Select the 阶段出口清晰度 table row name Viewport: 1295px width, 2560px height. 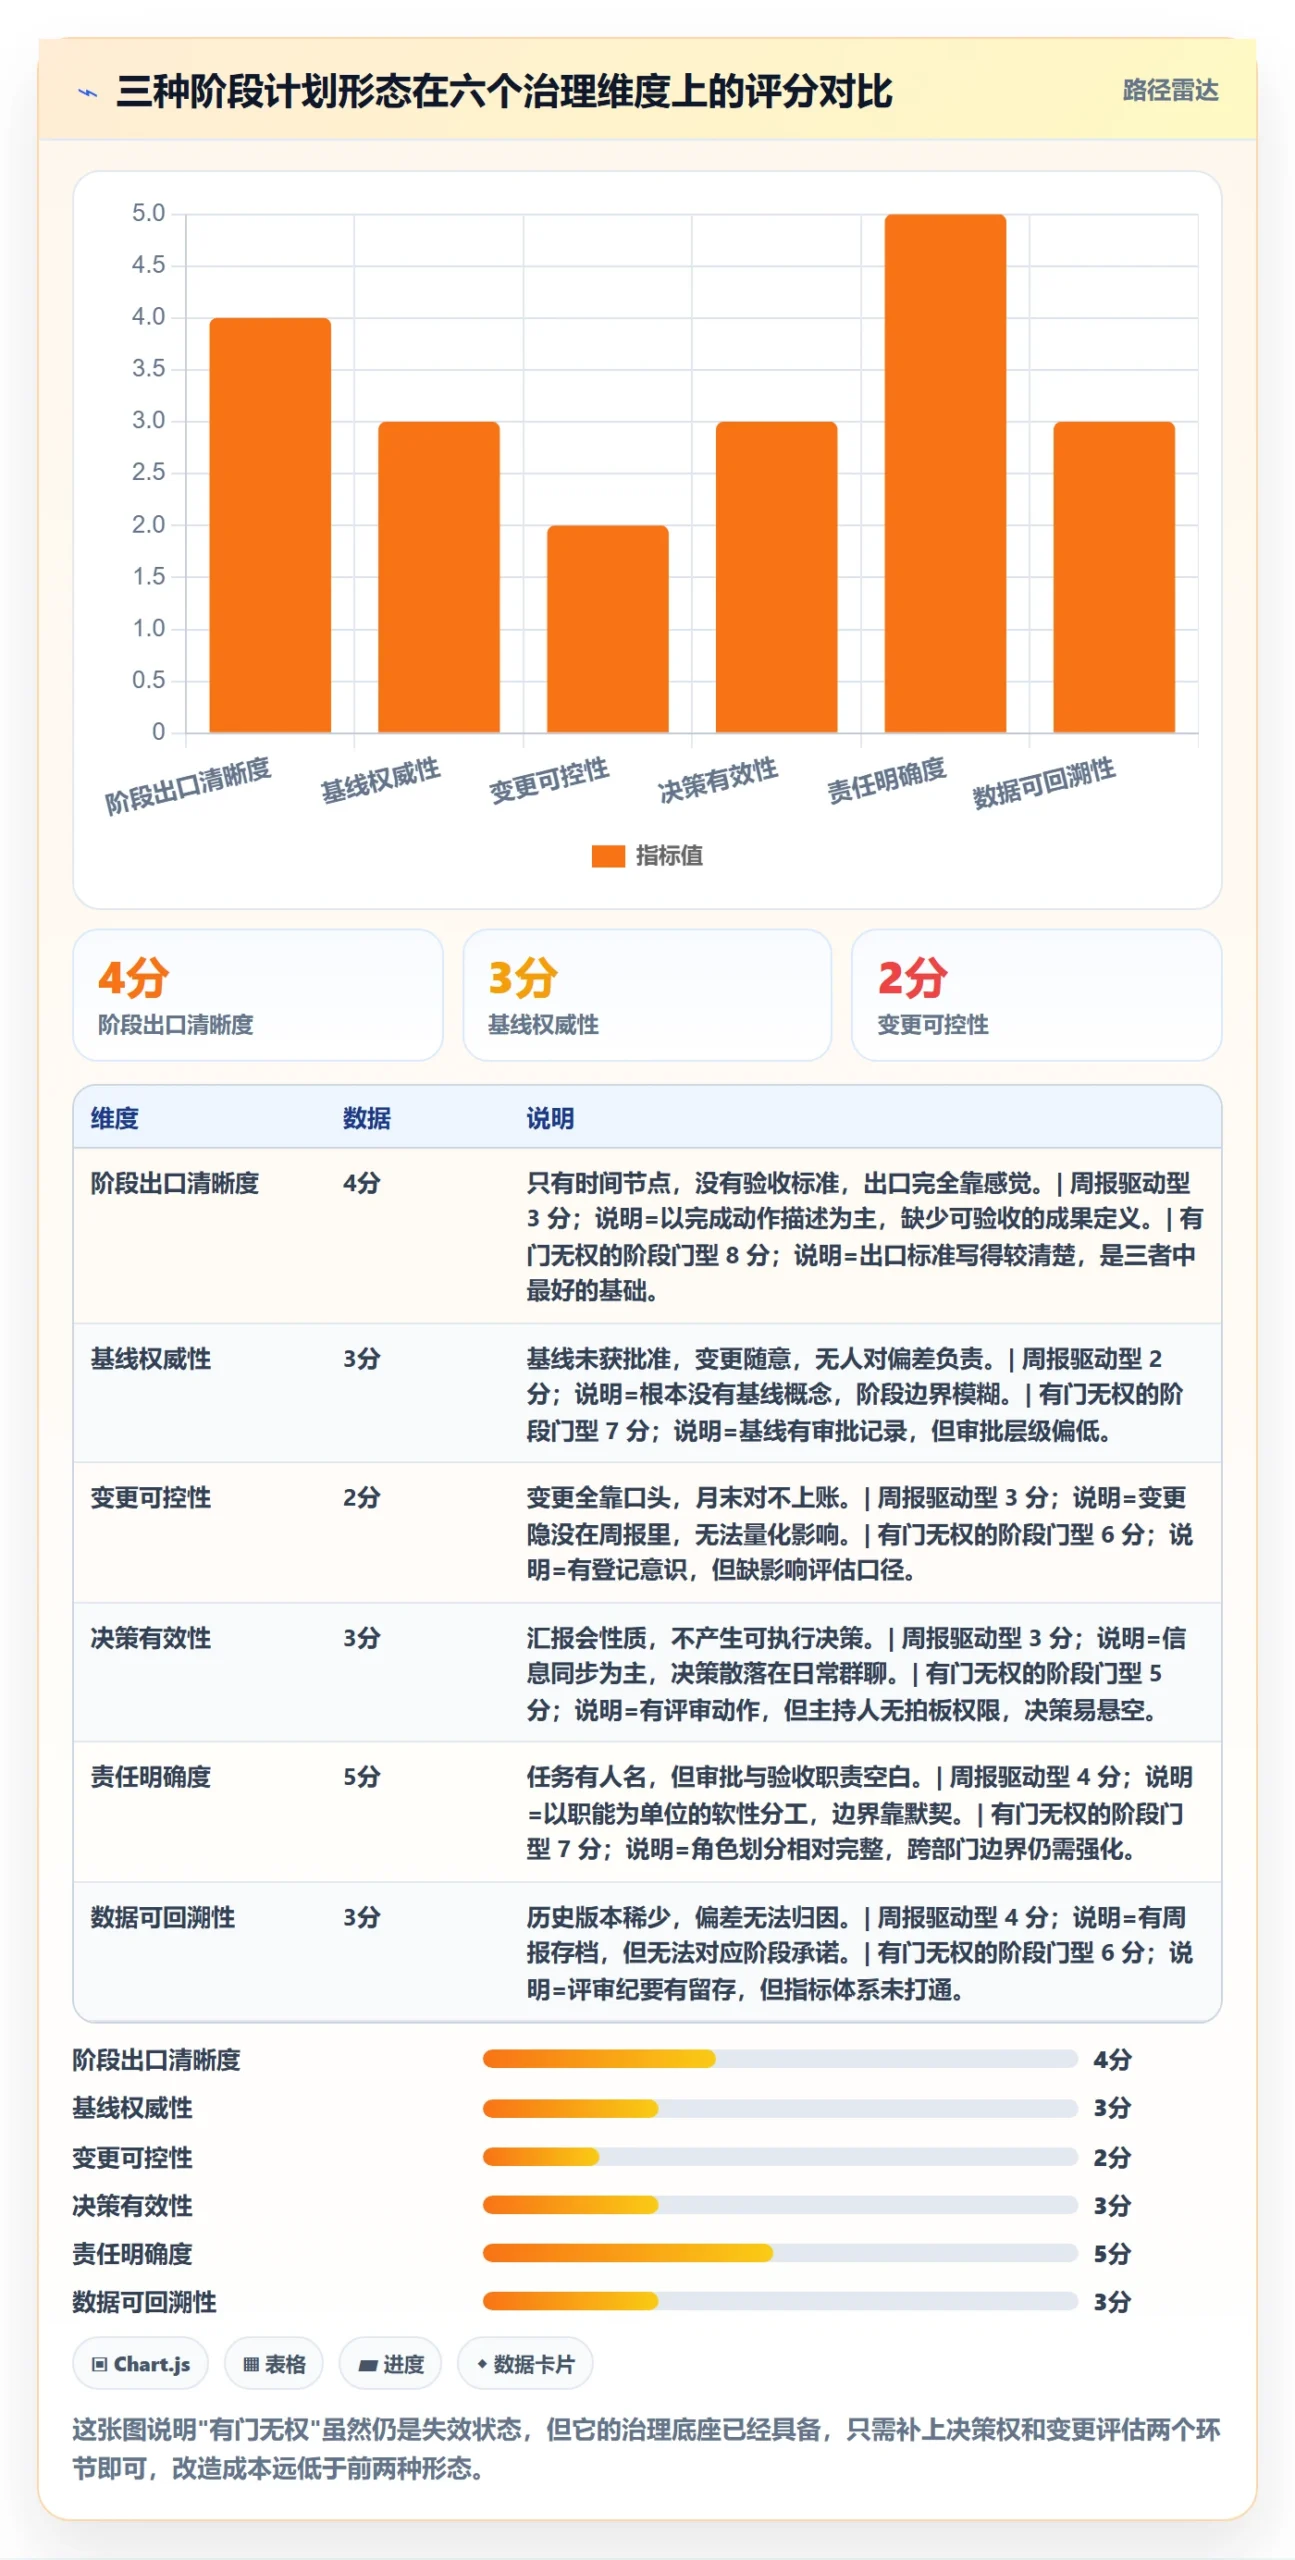[x=174, y=1182]
